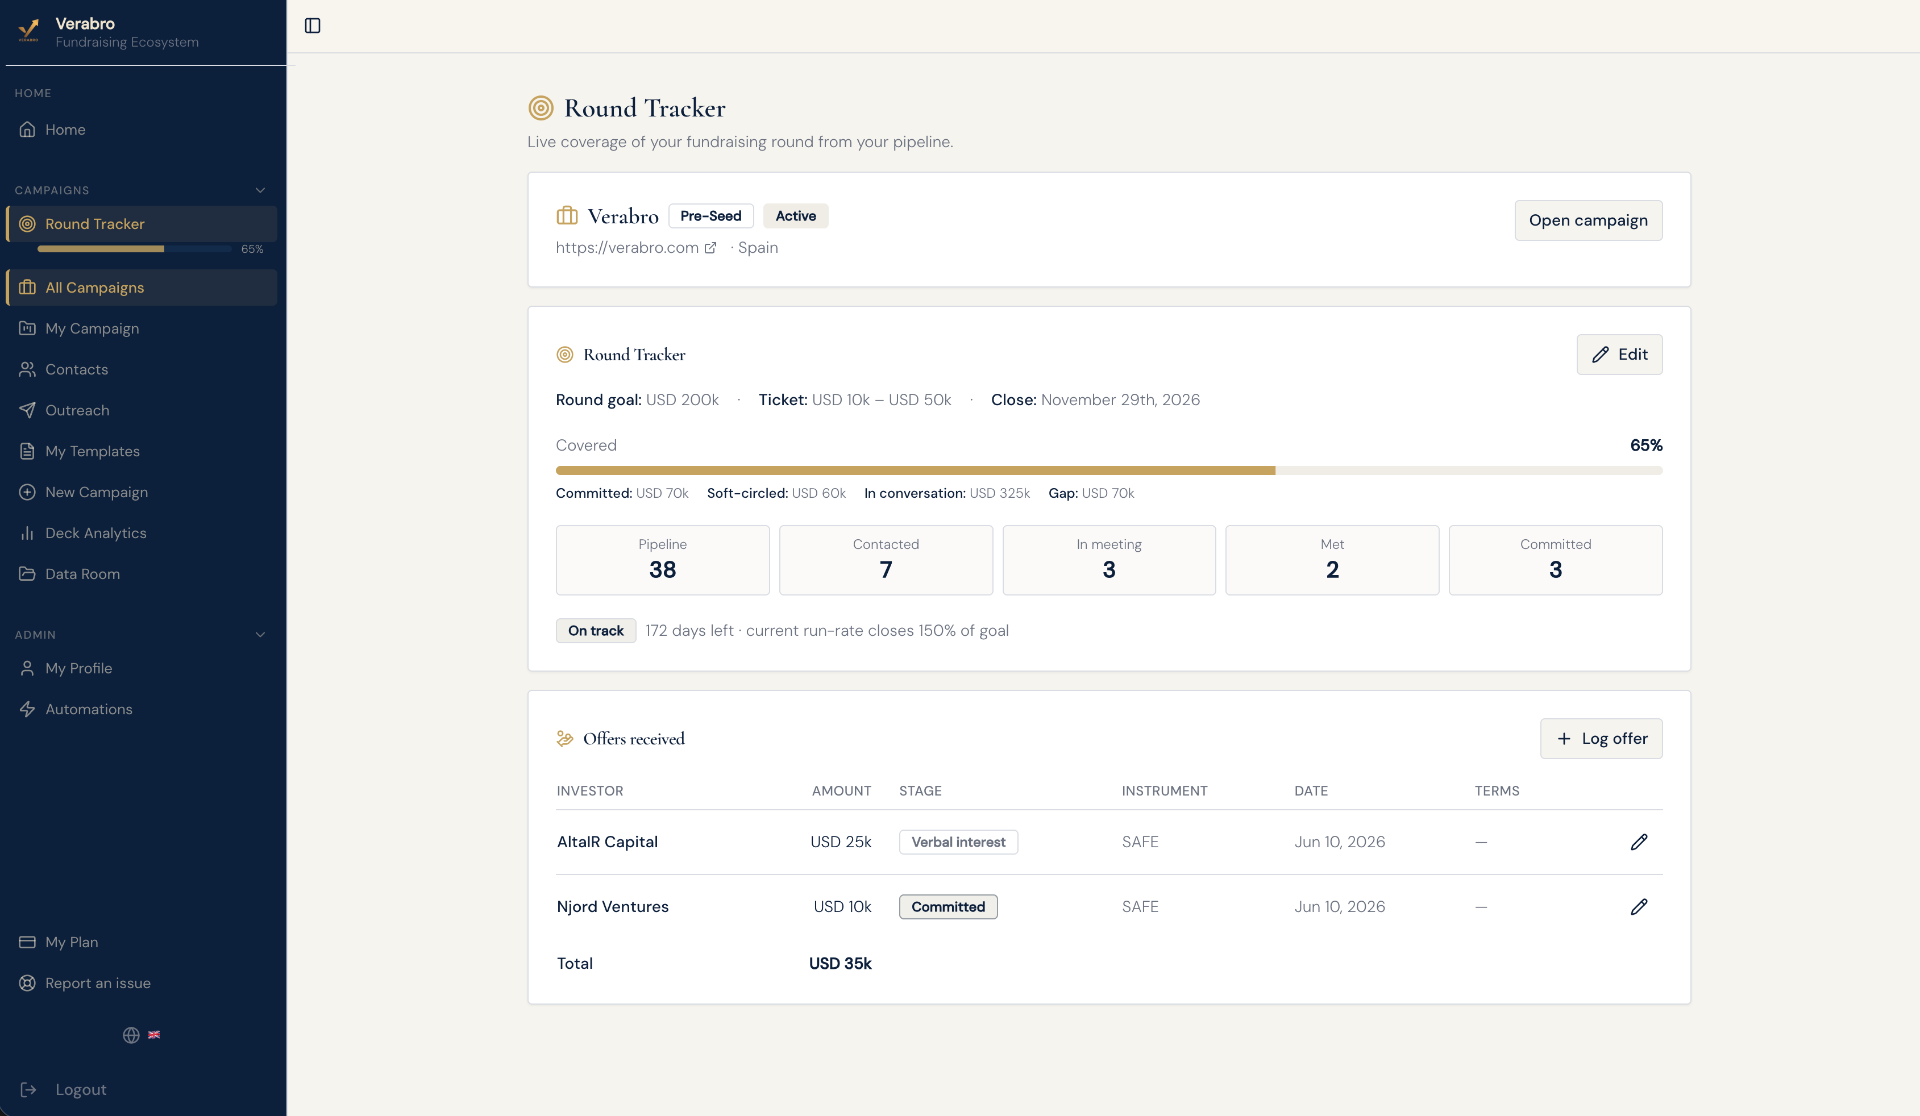Click the USD 25k amount cell
This screenshot has width=1920, height=1116.
tap(841, 843)
